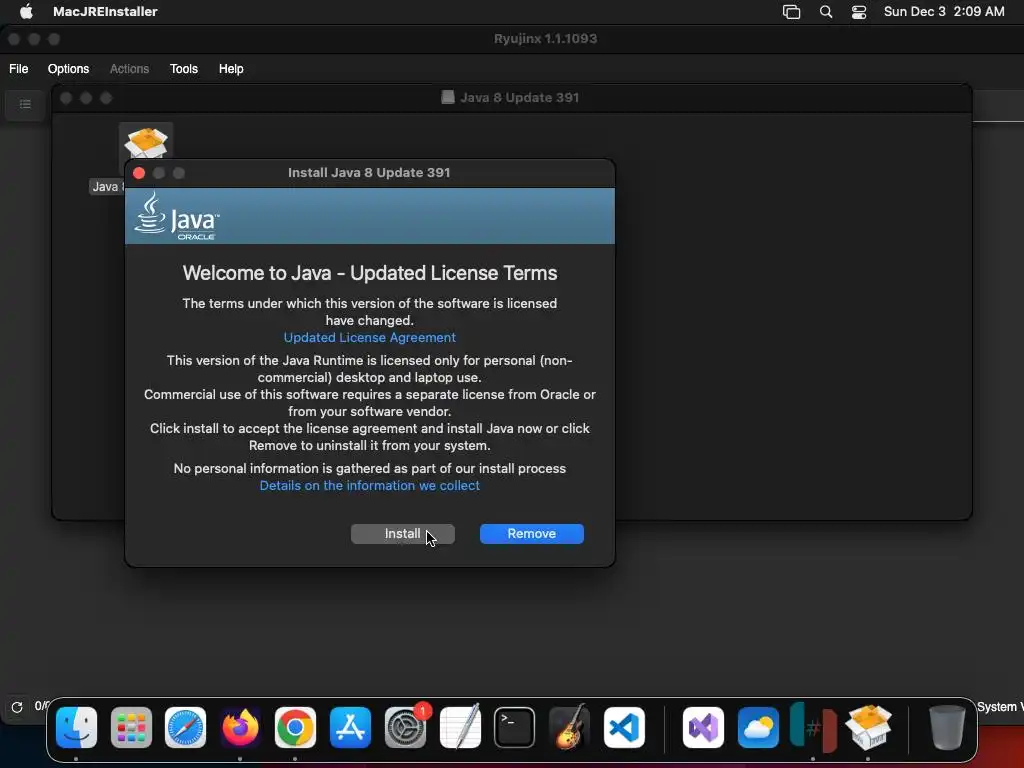Screen dimensions: 1024x768
Task: Open the Actions menu in Ryujinx
Action: tap(129, 69)
